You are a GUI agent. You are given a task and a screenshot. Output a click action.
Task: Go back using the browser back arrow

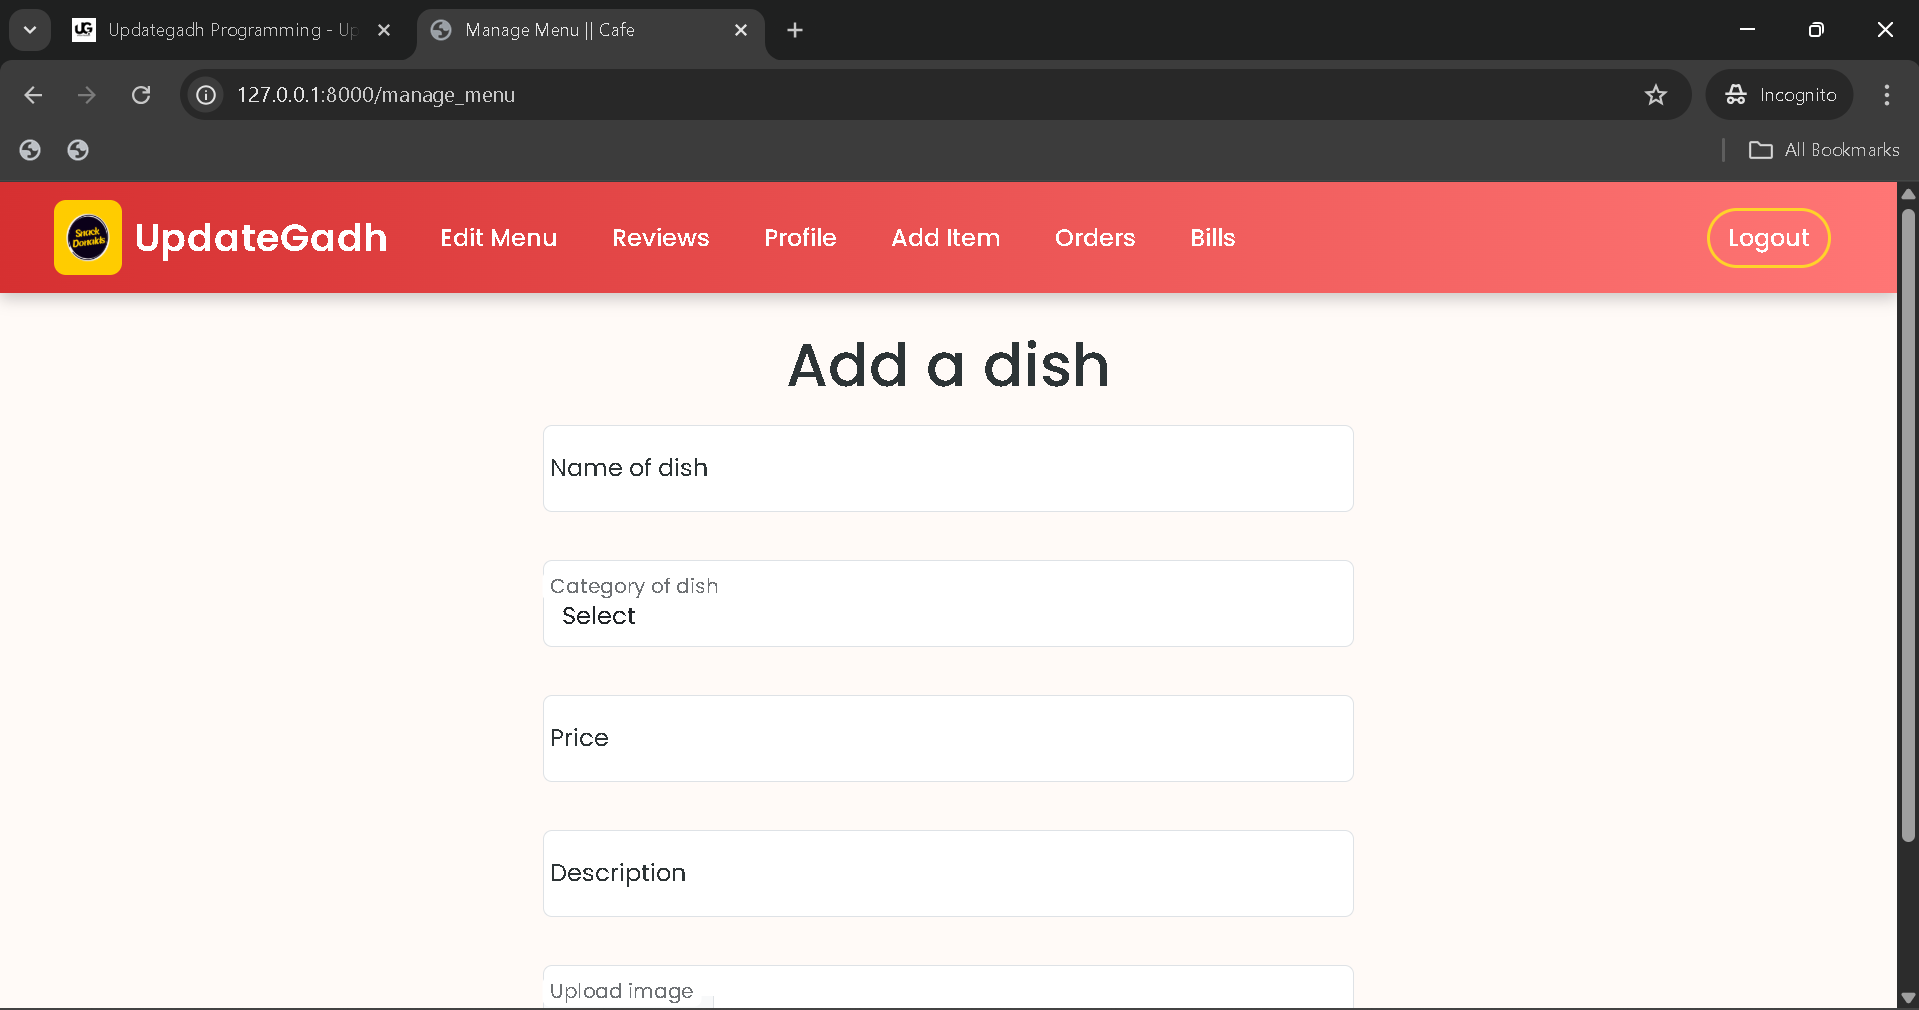pyautogui.click(x=33, y=95)
